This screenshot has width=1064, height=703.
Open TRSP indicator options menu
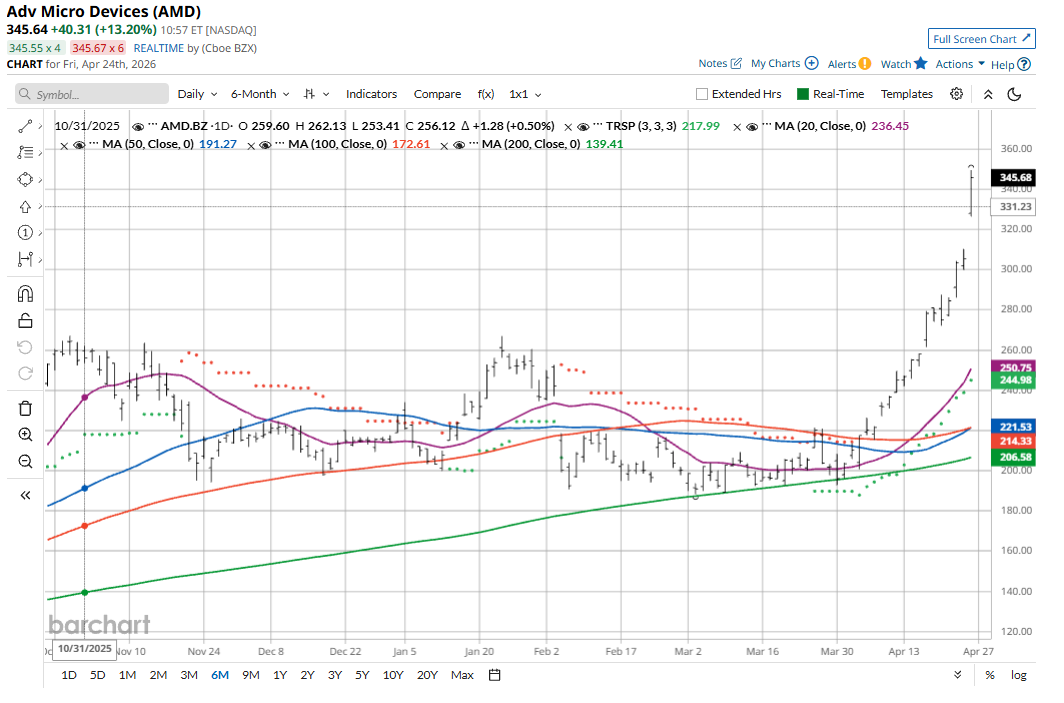[598, 126]
